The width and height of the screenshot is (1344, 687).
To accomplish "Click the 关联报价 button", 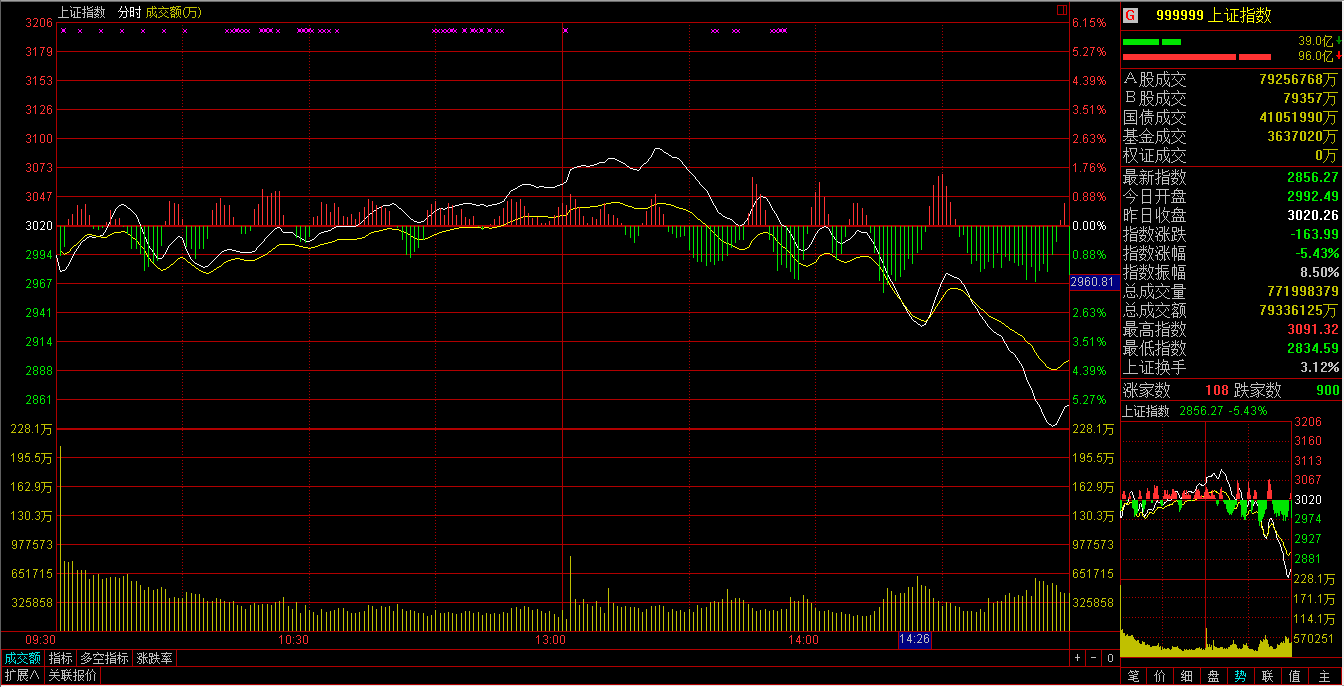I will pyautogui.click(x=73, y=675).
